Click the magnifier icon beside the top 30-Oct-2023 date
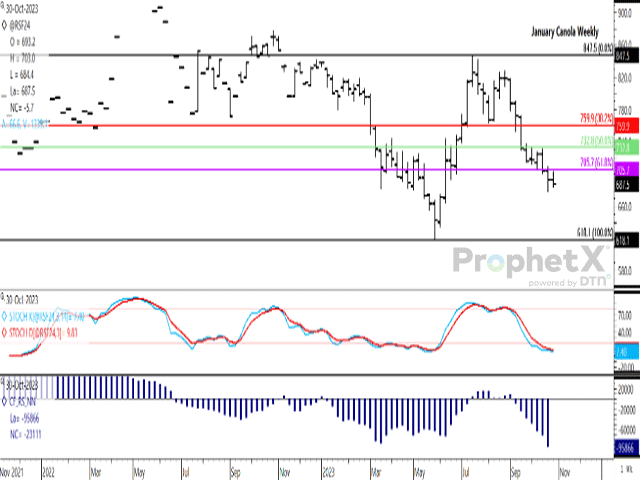 coord(5,5)
